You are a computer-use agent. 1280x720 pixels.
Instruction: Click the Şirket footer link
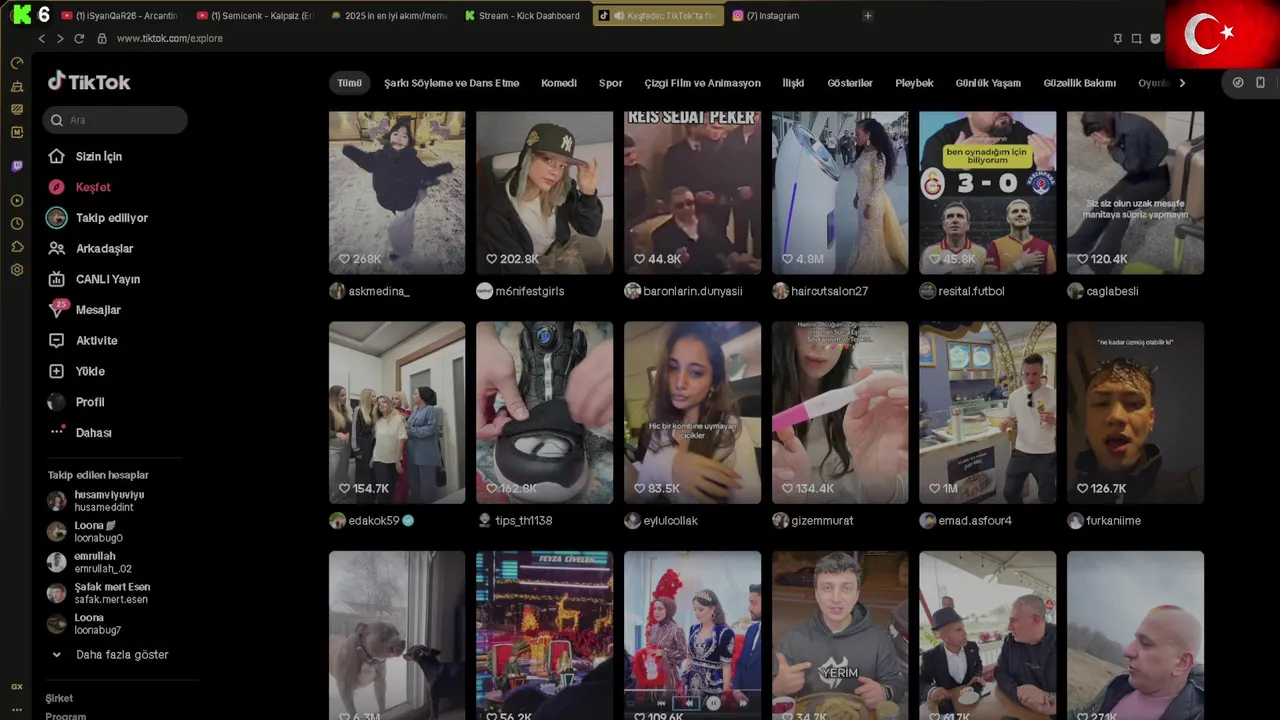coord(59,698)
